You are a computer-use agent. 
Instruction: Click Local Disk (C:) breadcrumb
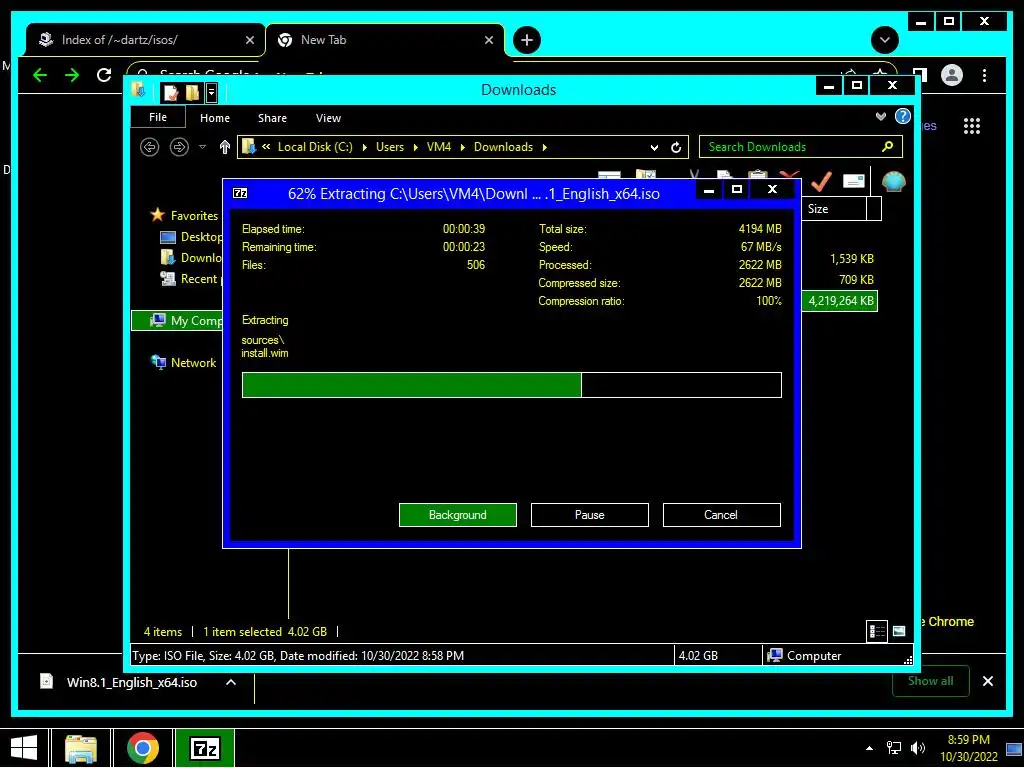[315, 147]
